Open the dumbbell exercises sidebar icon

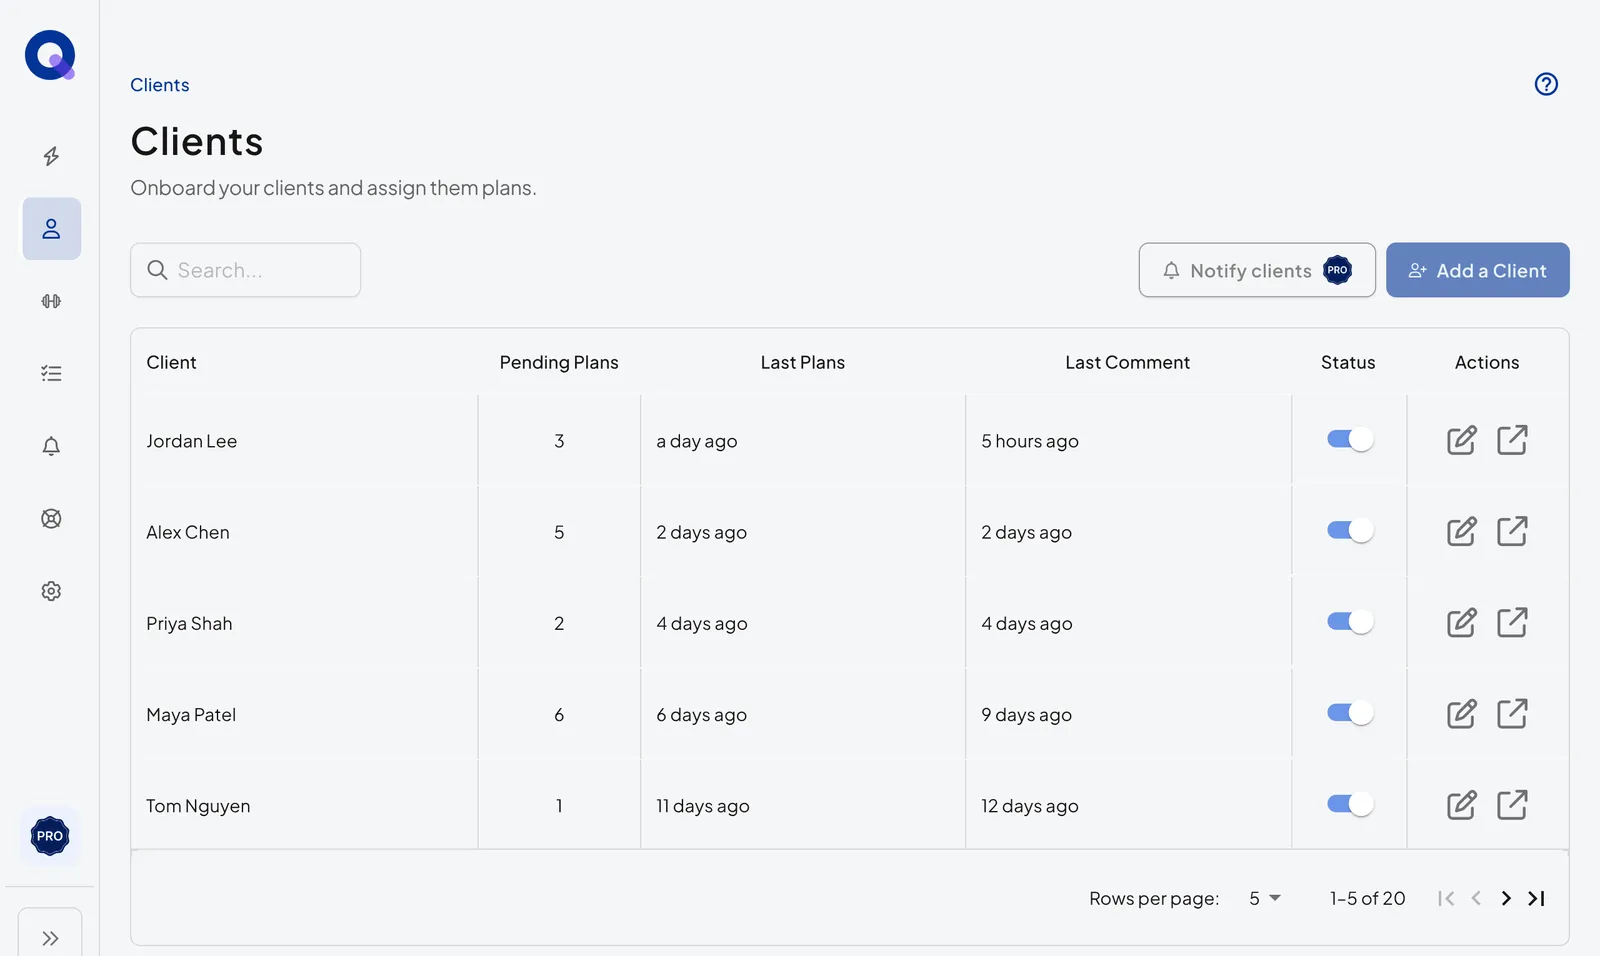pos(51,301)
